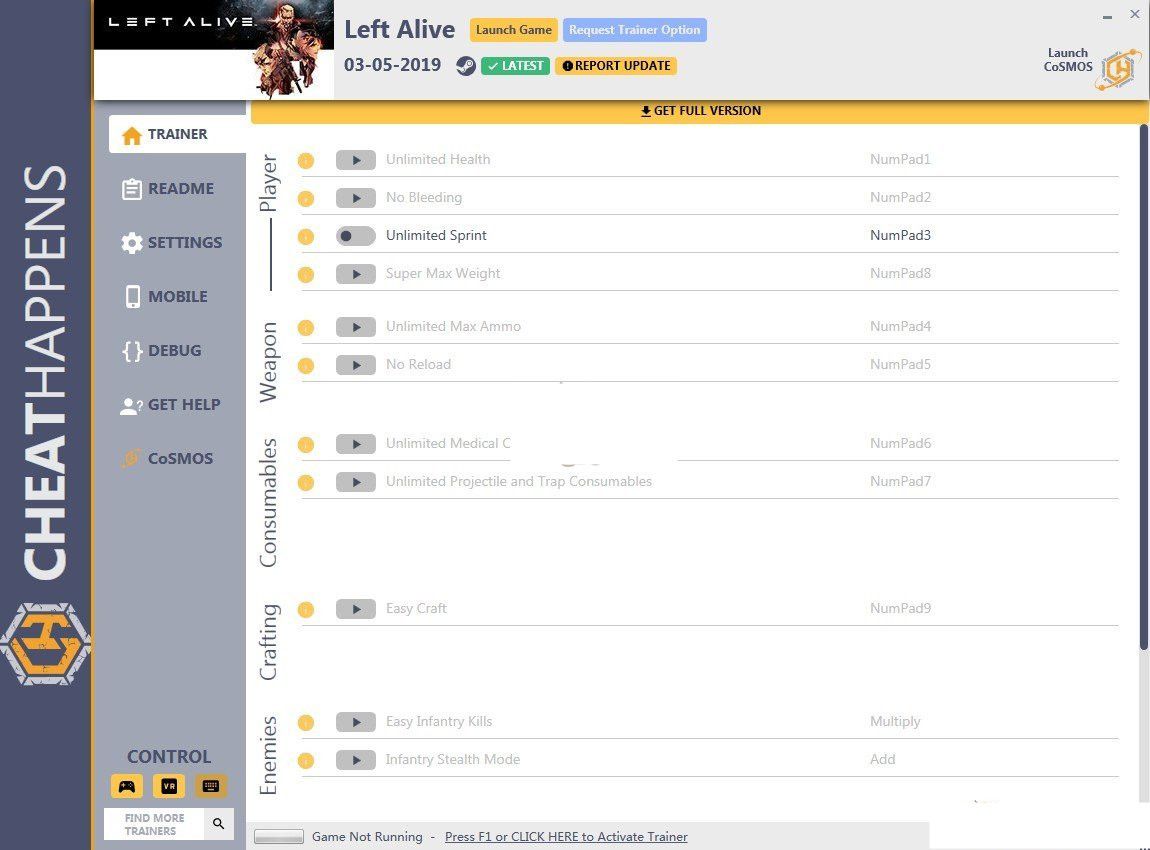Click info dot beside No Bleeding

(306, 199)
